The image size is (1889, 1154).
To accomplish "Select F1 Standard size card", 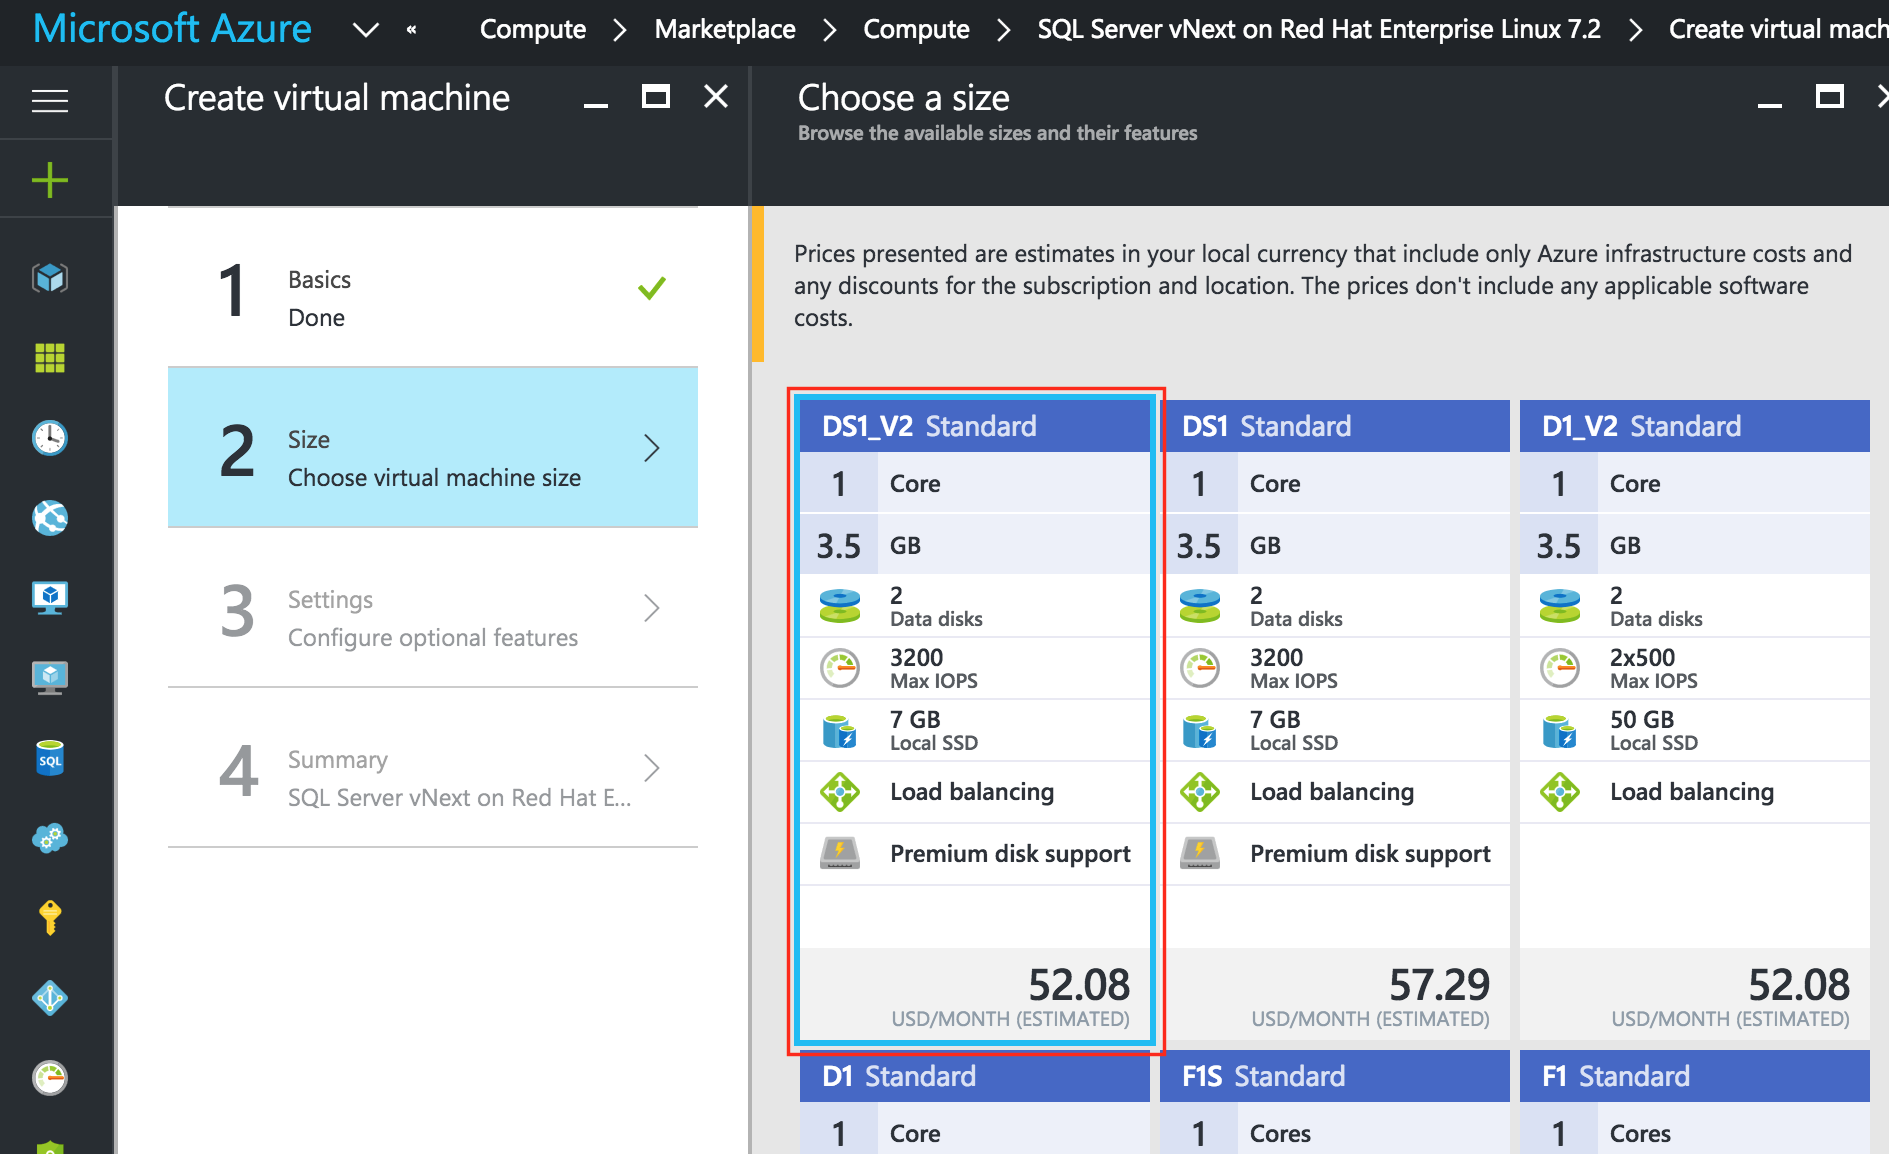I will [x=1695, y=1102].
